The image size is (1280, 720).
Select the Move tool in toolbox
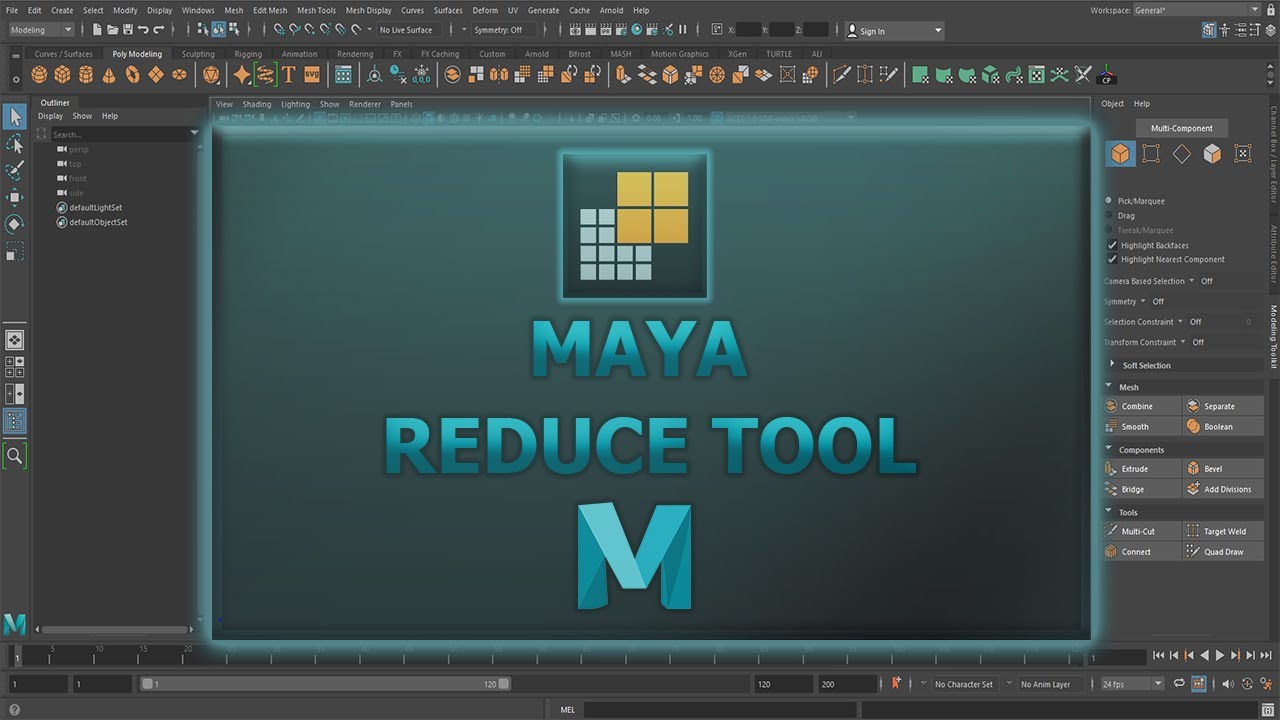click(x=14, y=198)
